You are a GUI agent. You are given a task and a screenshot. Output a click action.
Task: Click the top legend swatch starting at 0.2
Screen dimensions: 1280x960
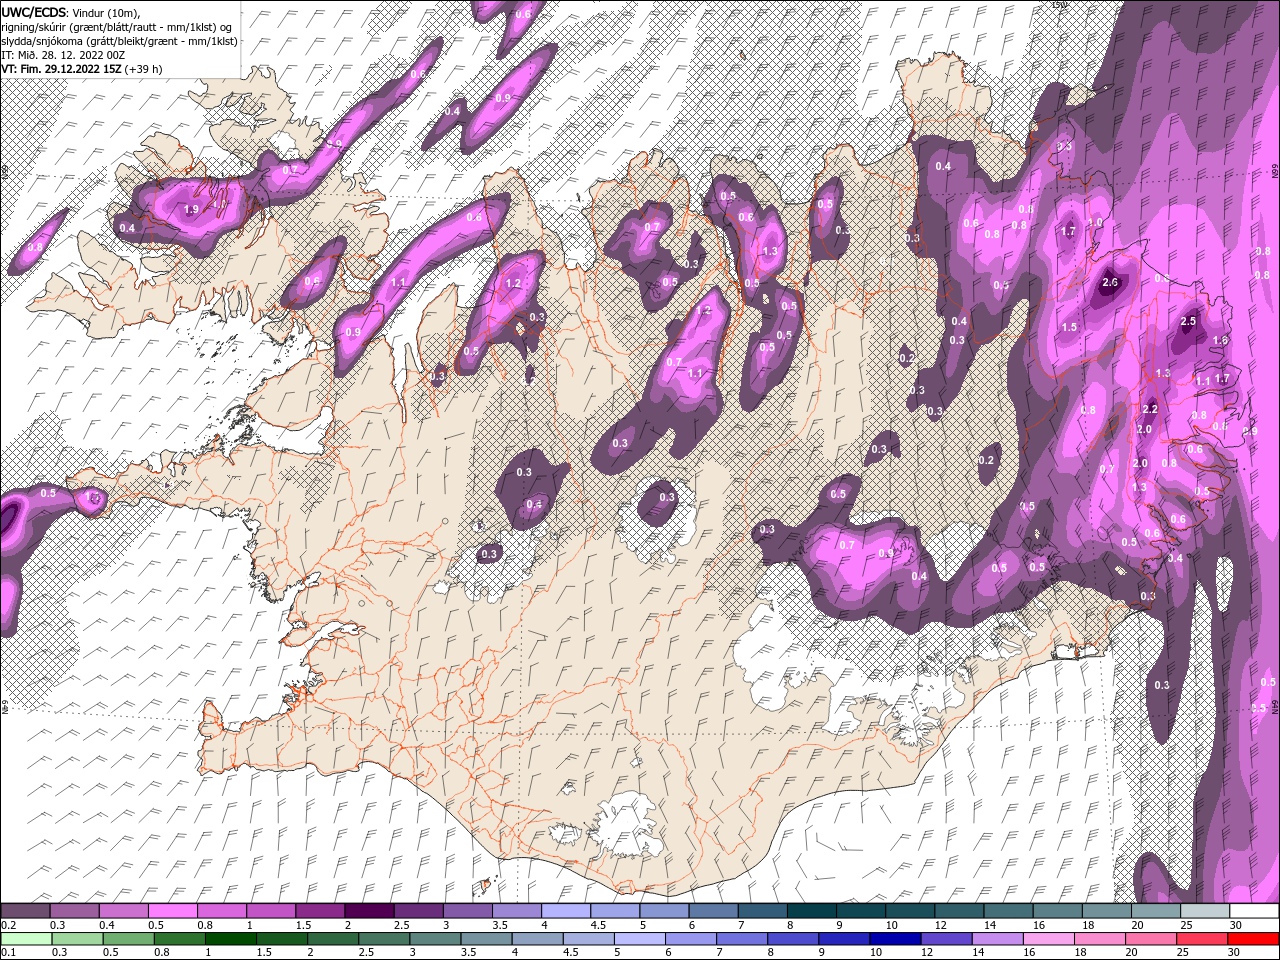pyautogui.click(x=26, y=911)
